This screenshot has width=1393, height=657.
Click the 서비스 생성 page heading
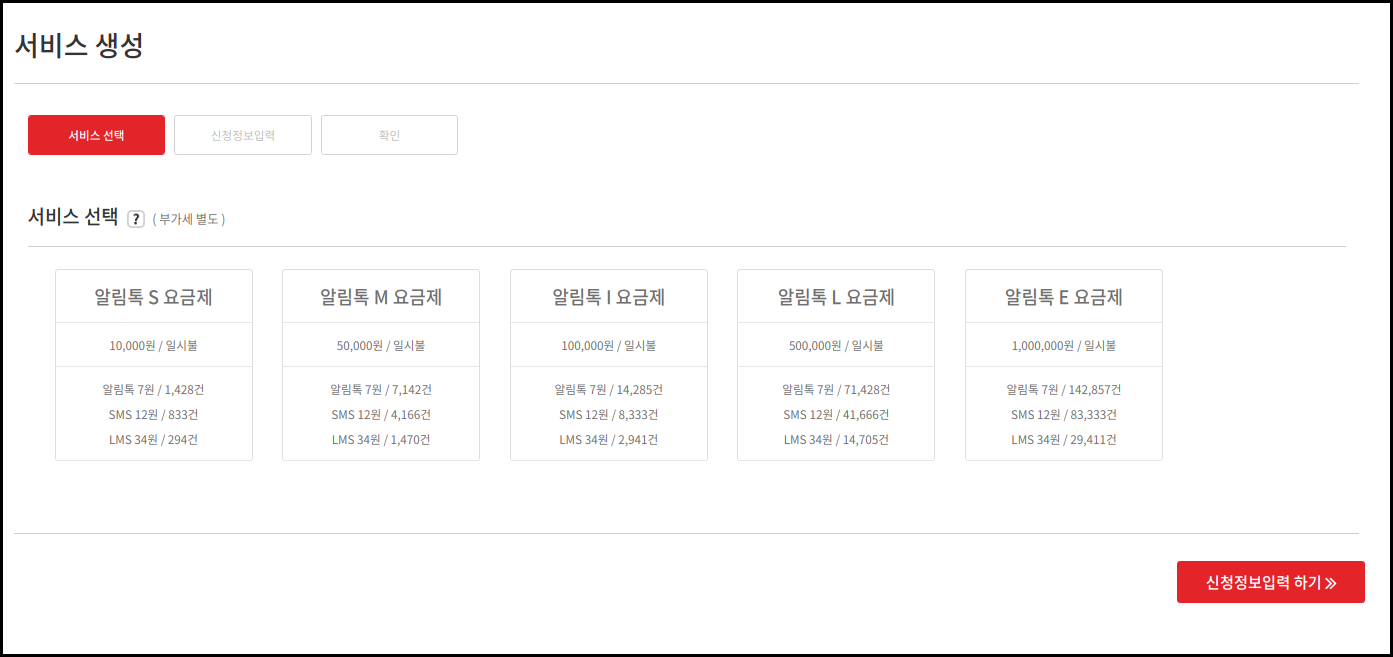(x=79, y=45)
